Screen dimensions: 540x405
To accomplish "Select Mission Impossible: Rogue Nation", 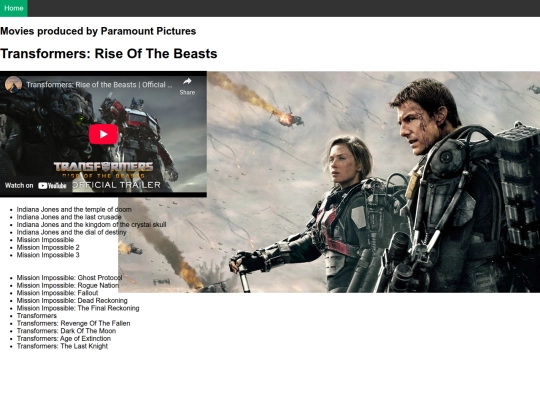I will [68, 285].
